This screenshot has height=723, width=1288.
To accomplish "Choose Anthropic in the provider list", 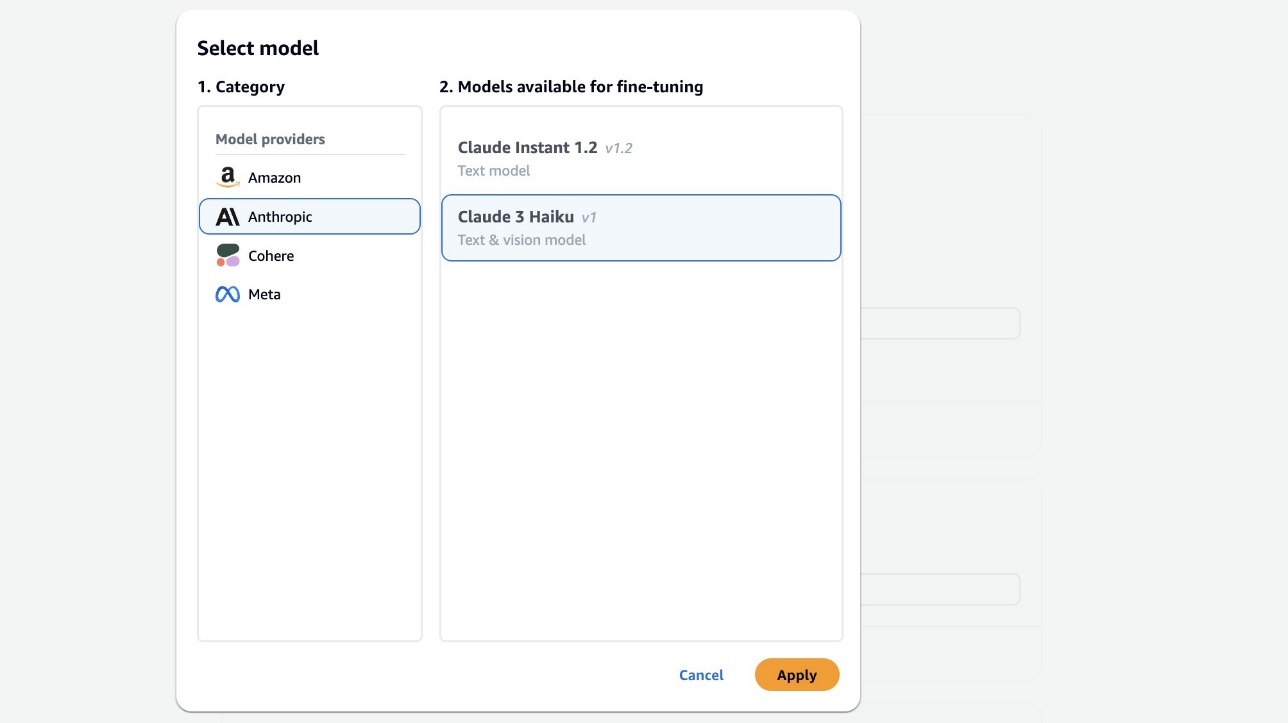I will [280, 217].
